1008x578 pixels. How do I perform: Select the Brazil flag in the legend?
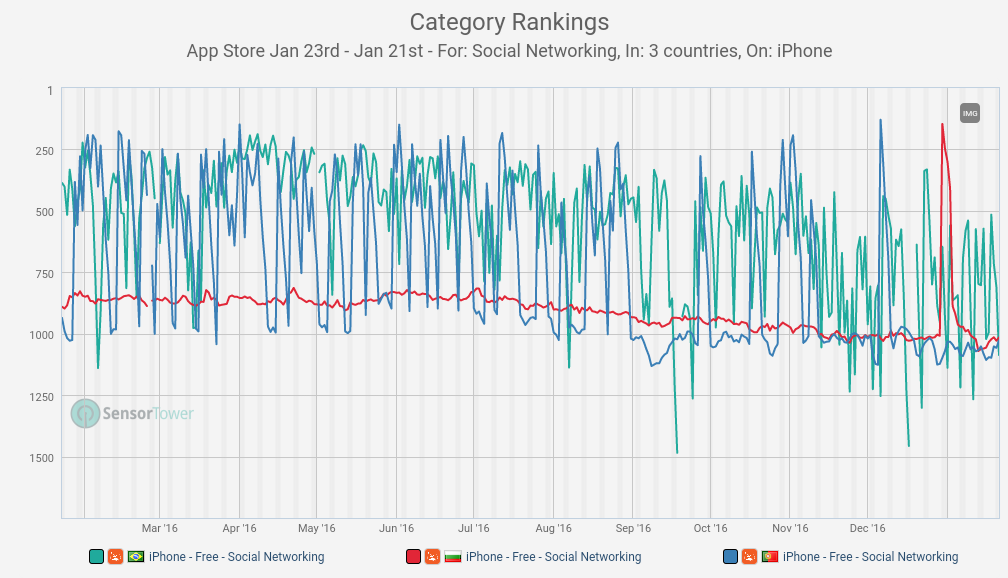136,557
